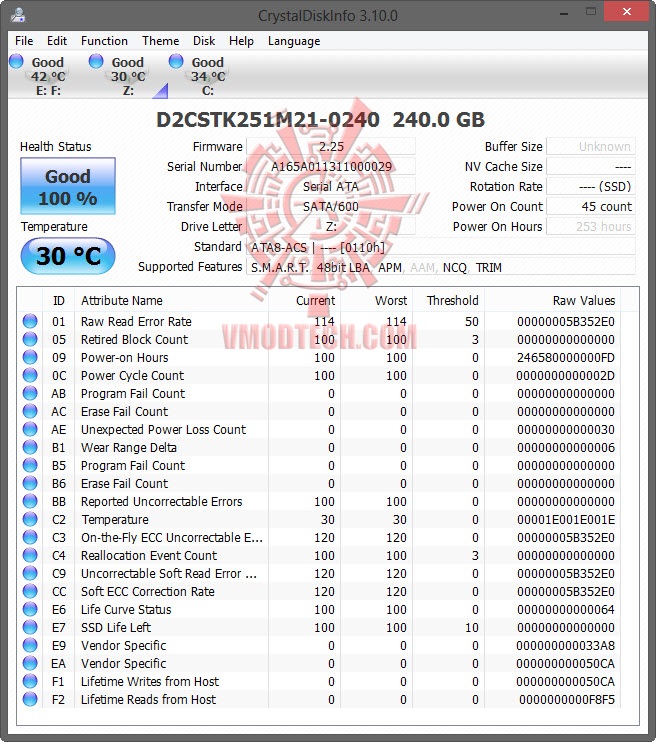Click the Good 100 % health status button
656x742 pixels.
coord(68,186)
